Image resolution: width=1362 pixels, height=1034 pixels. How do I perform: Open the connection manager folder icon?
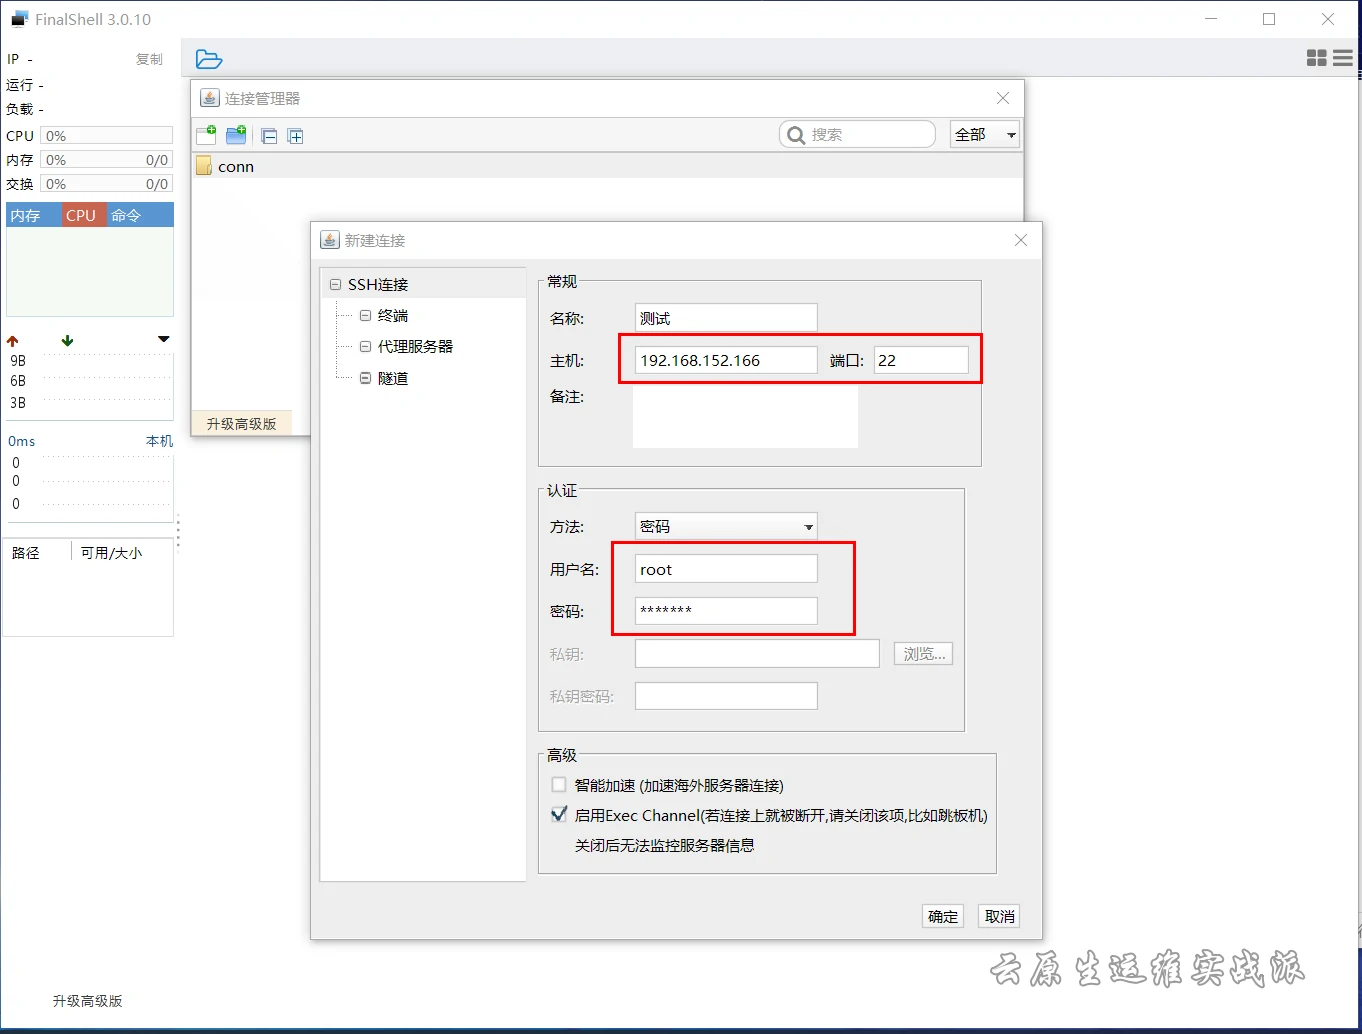pos(209,59)
